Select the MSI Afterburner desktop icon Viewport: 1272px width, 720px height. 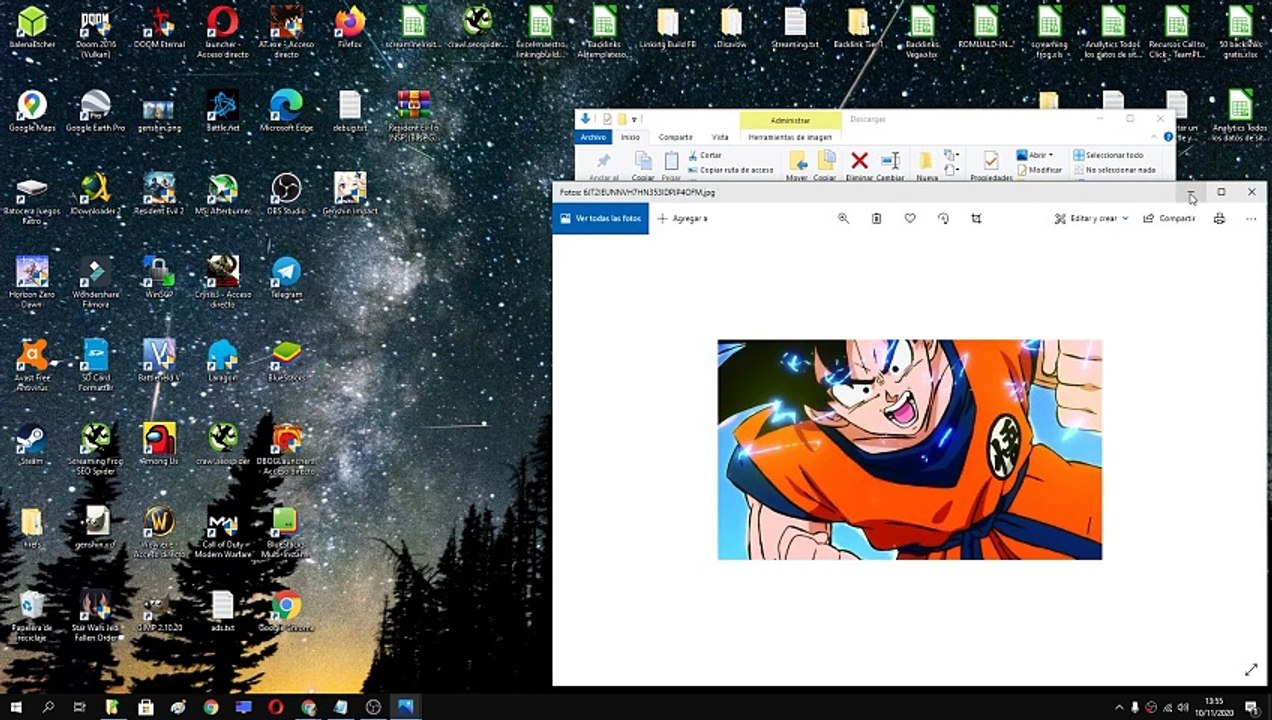pyautogui.click(x=222, y=194)
